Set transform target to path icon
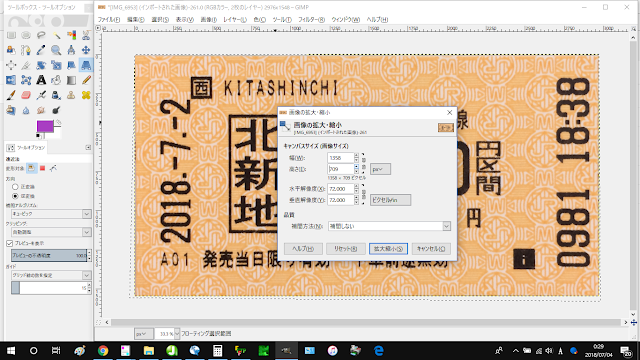The image size is (640, 360). (x=53, y=168)
